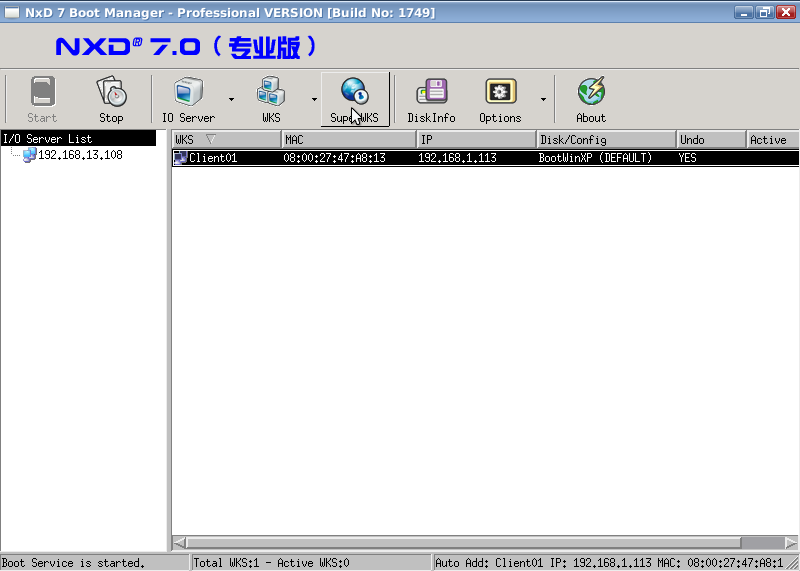Screen dimensions: 800x571
Task: Click IP 192.168.1.113 in the Client01 row
Action: [x=457, y=158]
